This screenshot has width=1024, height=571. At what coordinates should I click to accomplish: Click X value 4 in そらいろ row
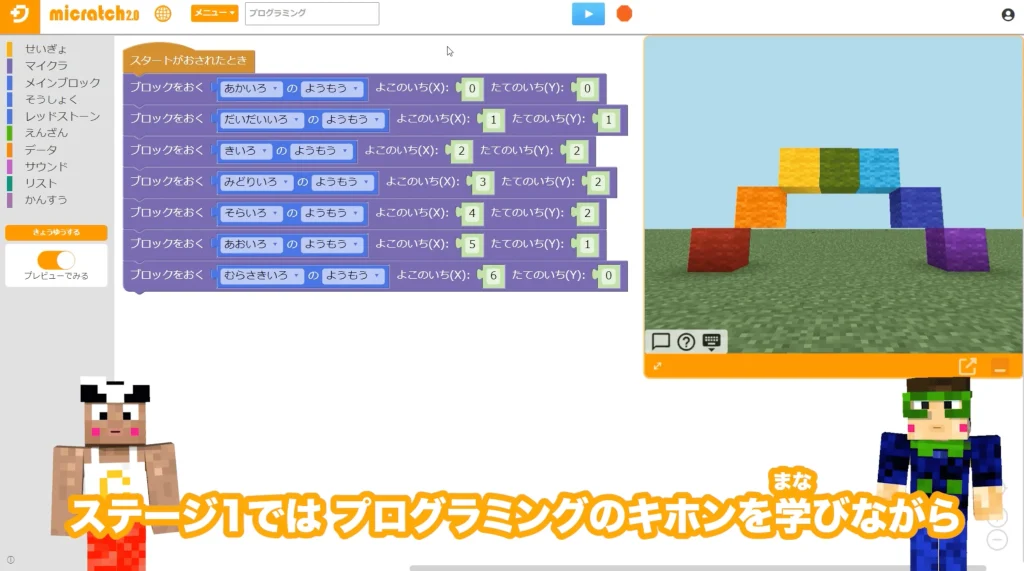pyautogui.click(x=472, y=214)
